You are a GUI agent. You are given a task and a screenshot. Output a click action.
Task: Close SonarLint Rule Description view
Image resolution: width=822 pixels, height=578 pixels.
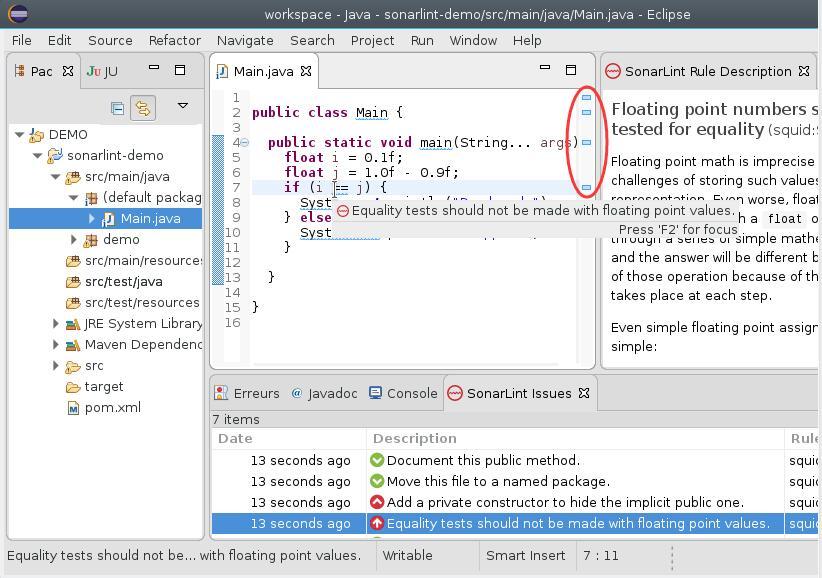(x=804, y=71)
